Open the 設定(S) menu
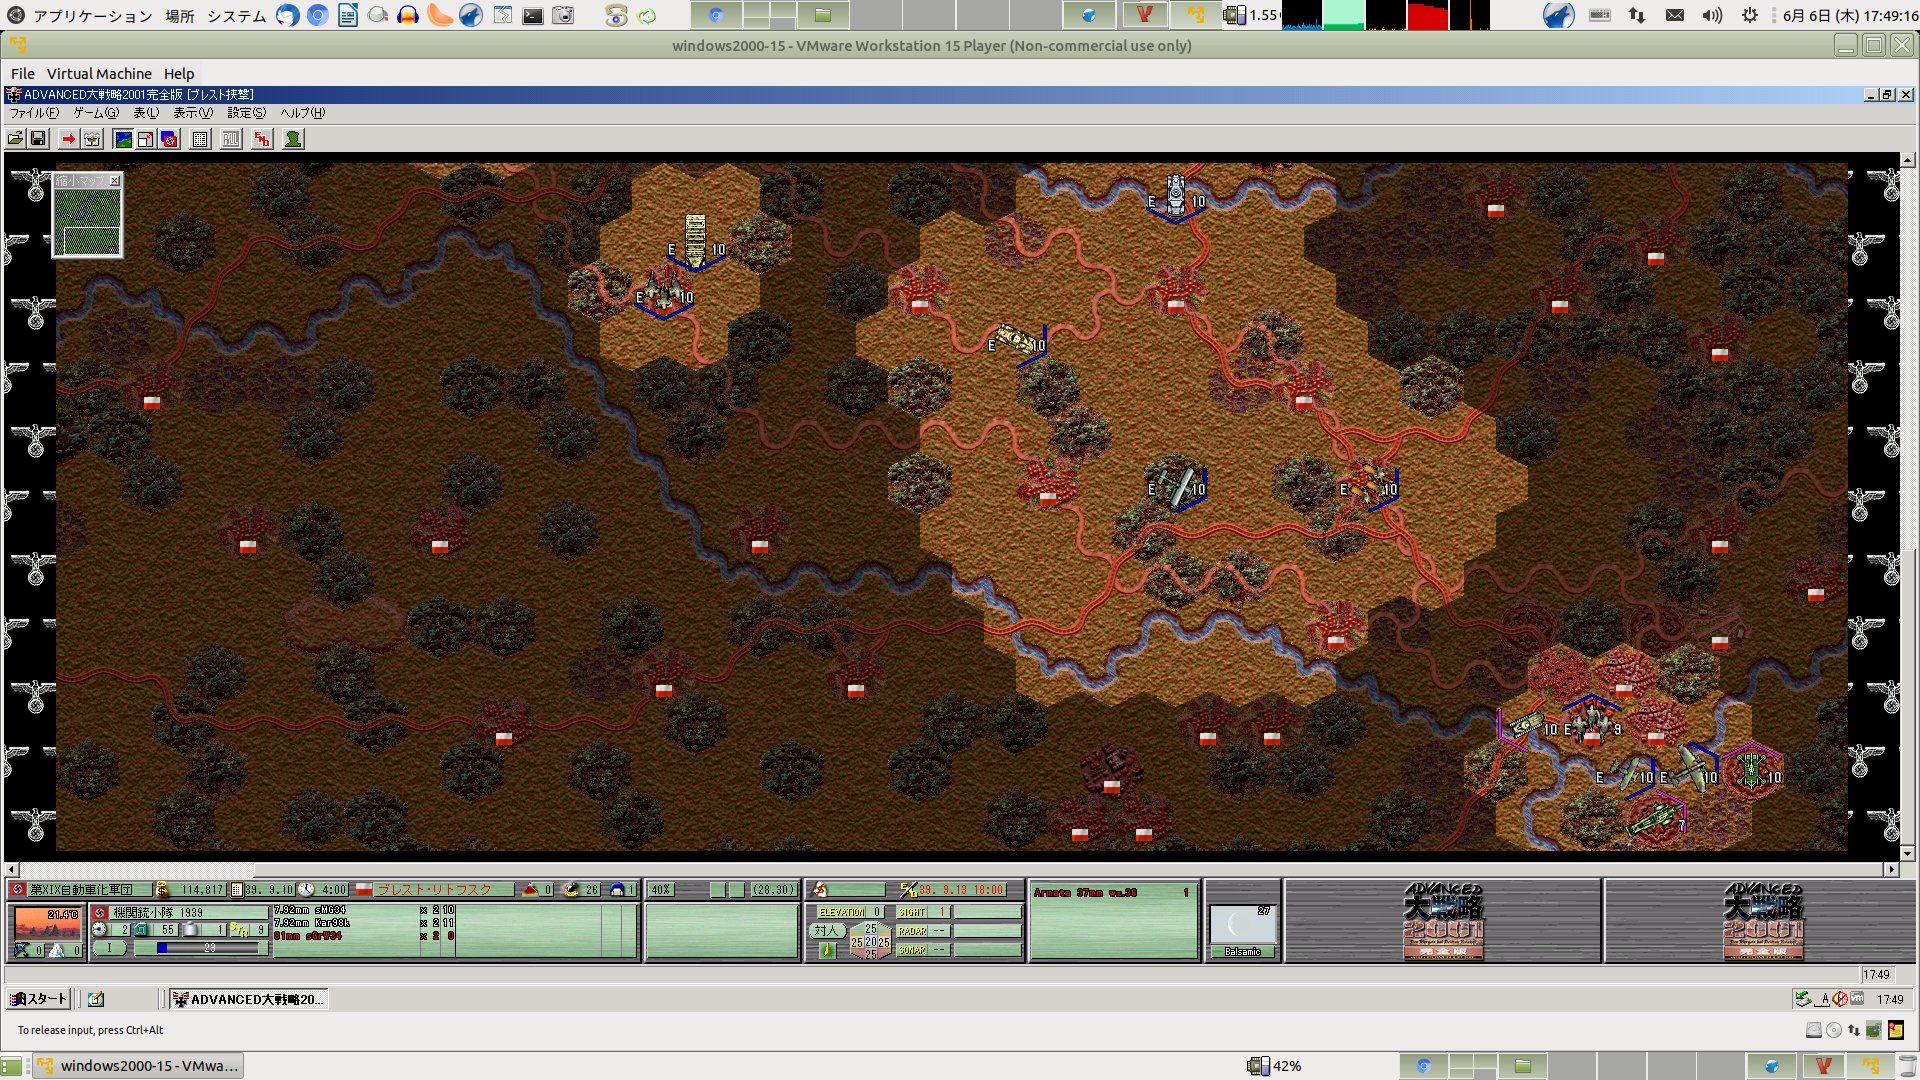This screenshot has height=1080, width=1920. point(246,113)
